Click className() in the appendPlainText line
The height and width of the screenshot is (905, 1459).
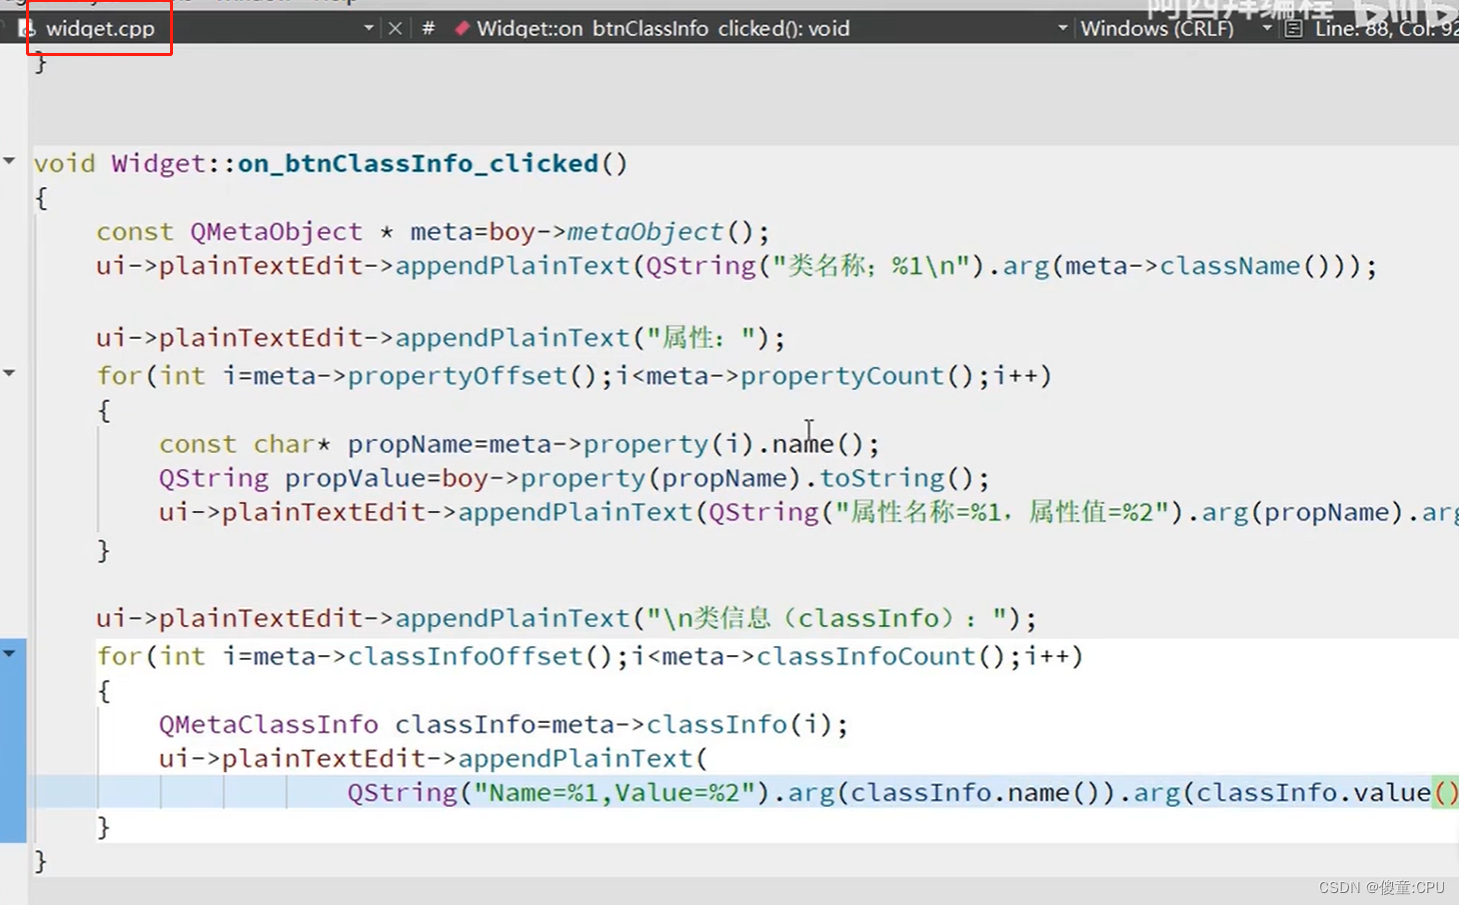pyautogui.click(x=1246, y=266)
